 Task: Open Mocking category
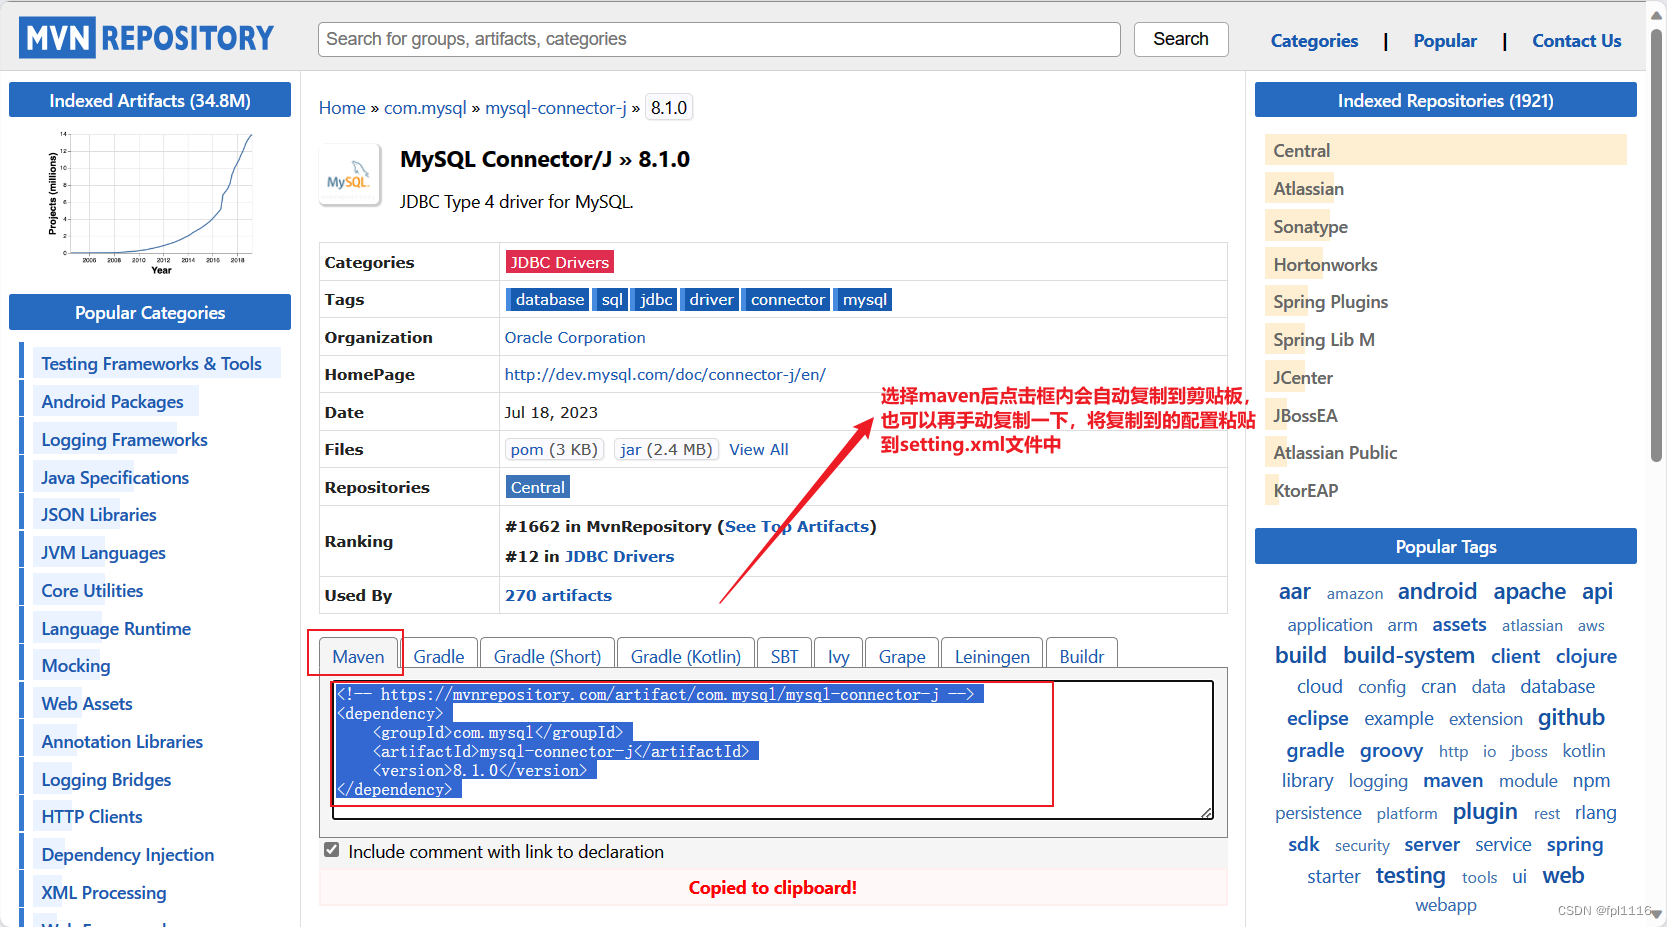(76, 666)
